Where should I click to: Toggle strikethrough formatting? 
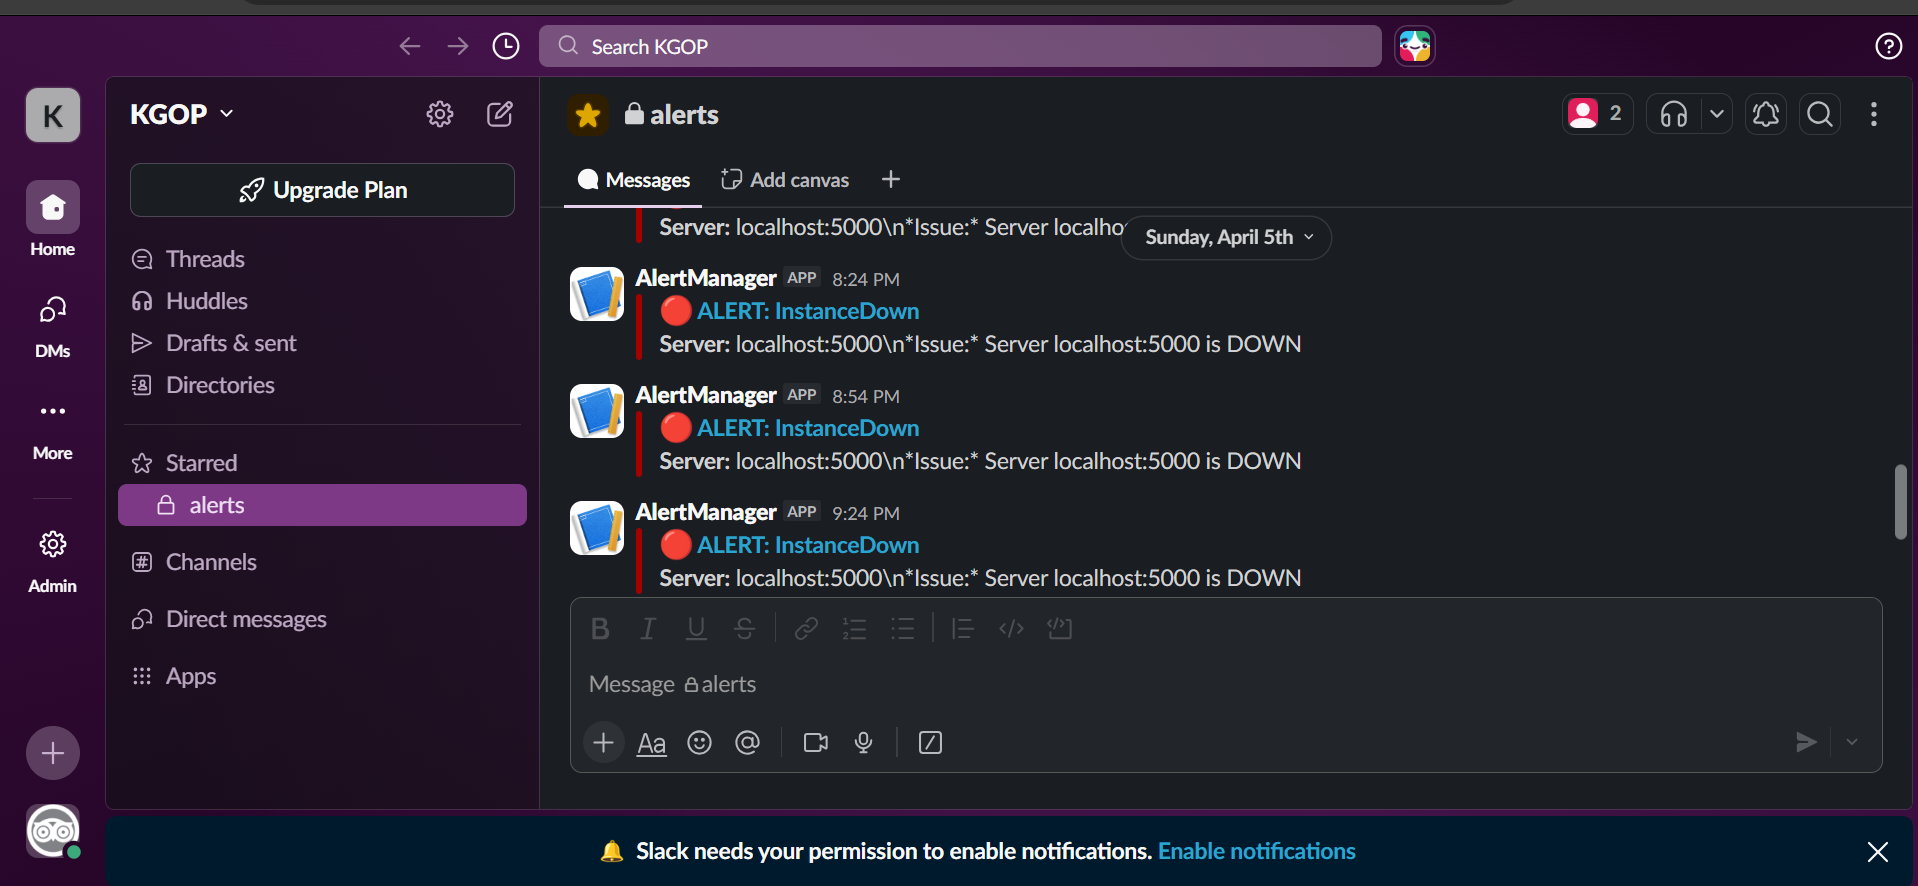pos(744,628)
